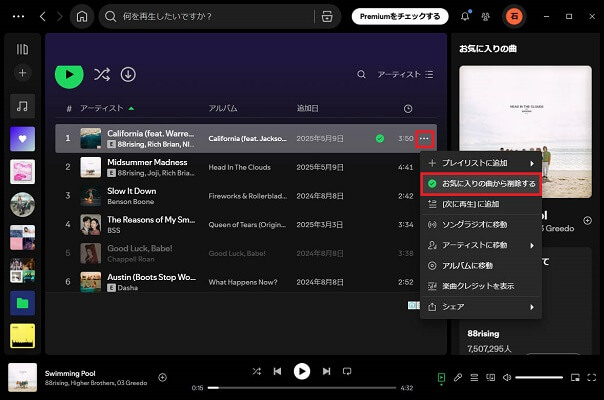
Task: Search within the playlist
Action: click(x=361, y=74)
